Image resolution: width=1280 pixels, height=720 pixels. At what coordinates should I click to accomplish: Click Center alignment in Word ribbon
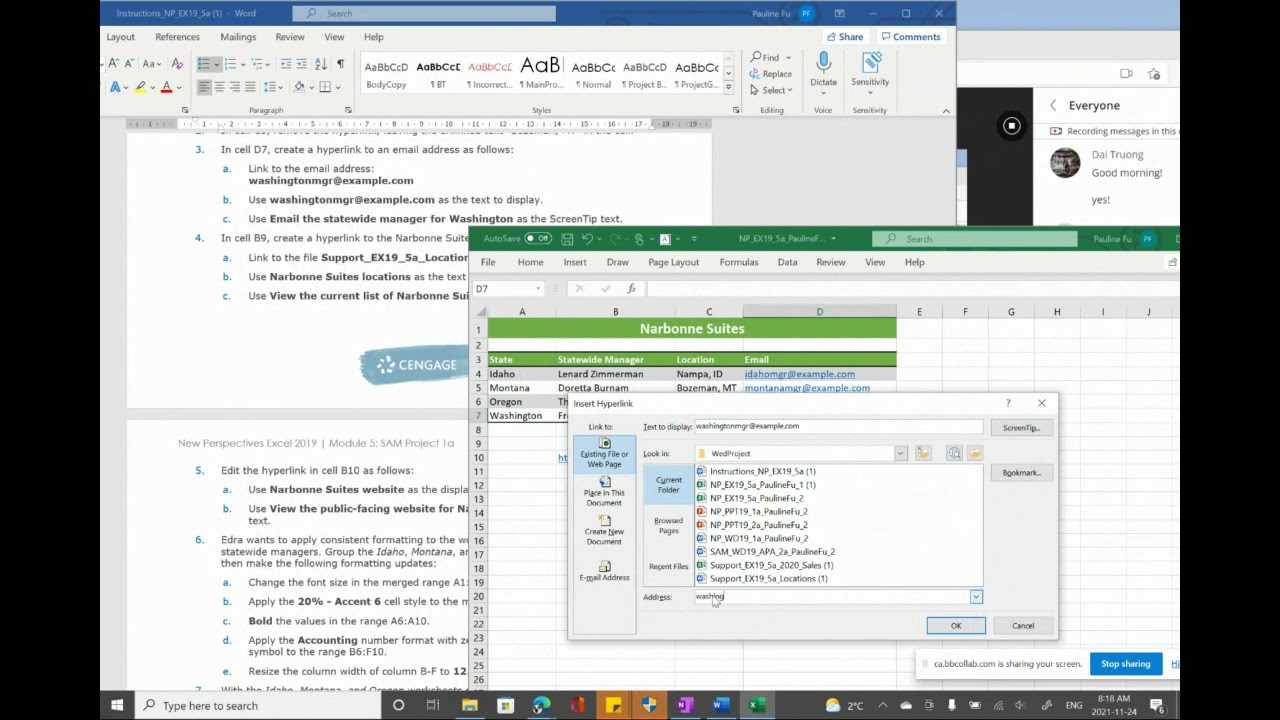coord(219,87)
